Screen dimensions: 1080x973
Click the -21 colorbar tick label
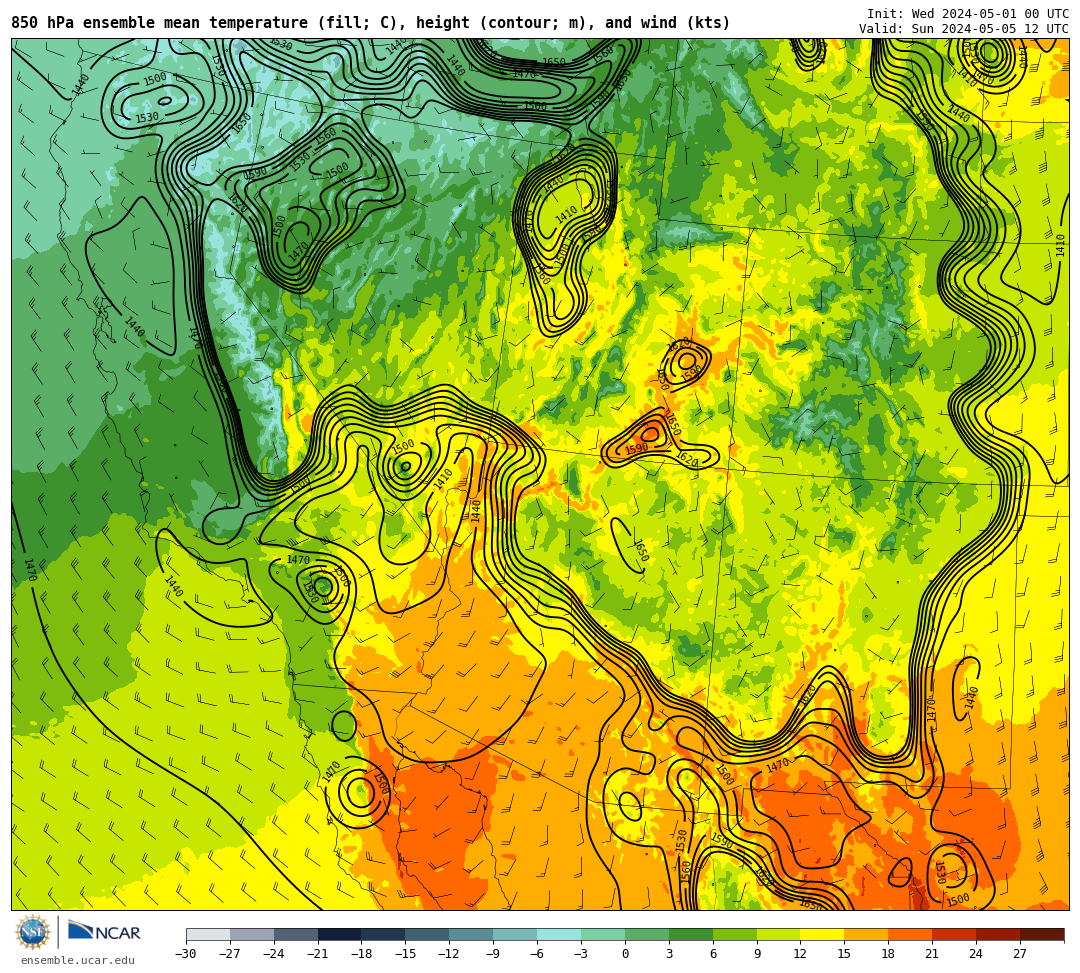point(318,954)
